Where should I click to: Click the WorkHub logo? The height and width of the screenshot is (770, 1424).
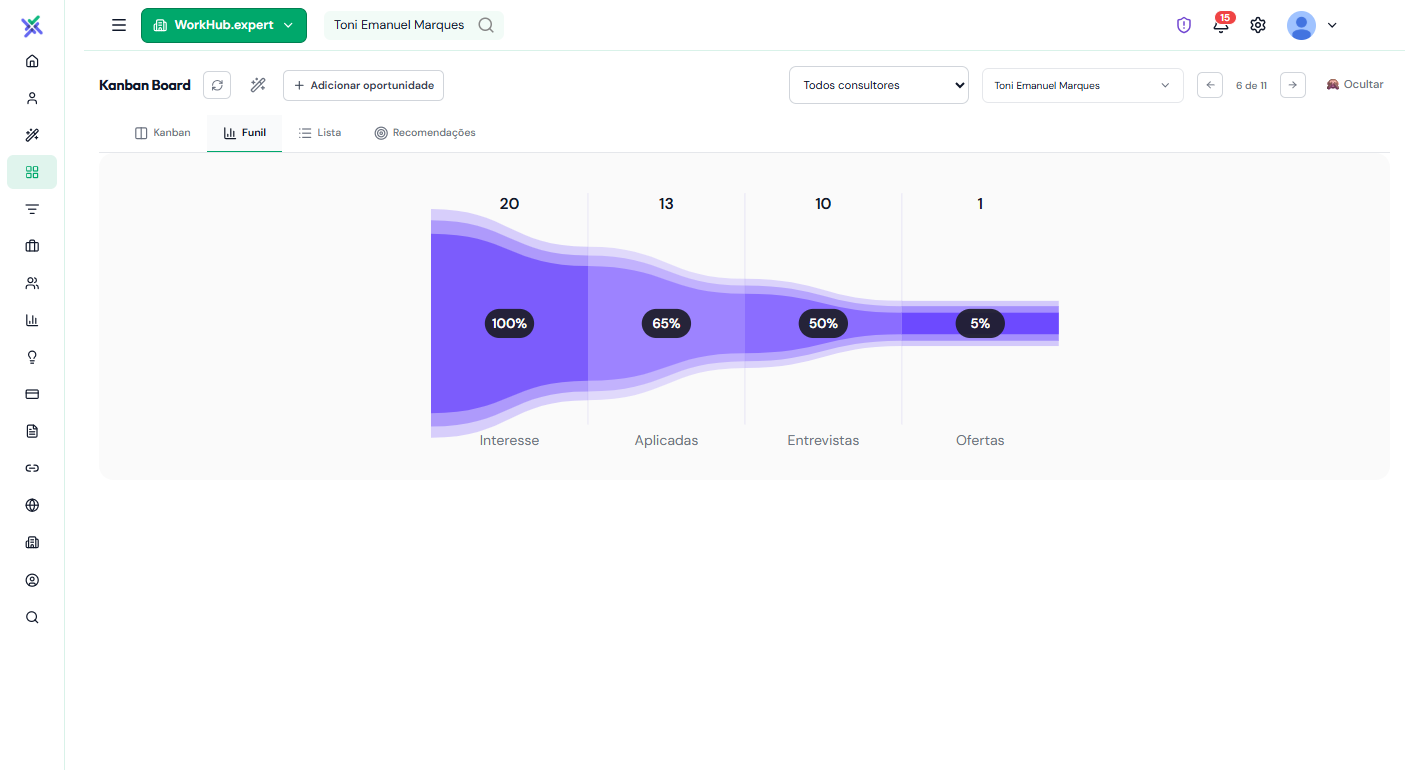[x=32, y=25]
